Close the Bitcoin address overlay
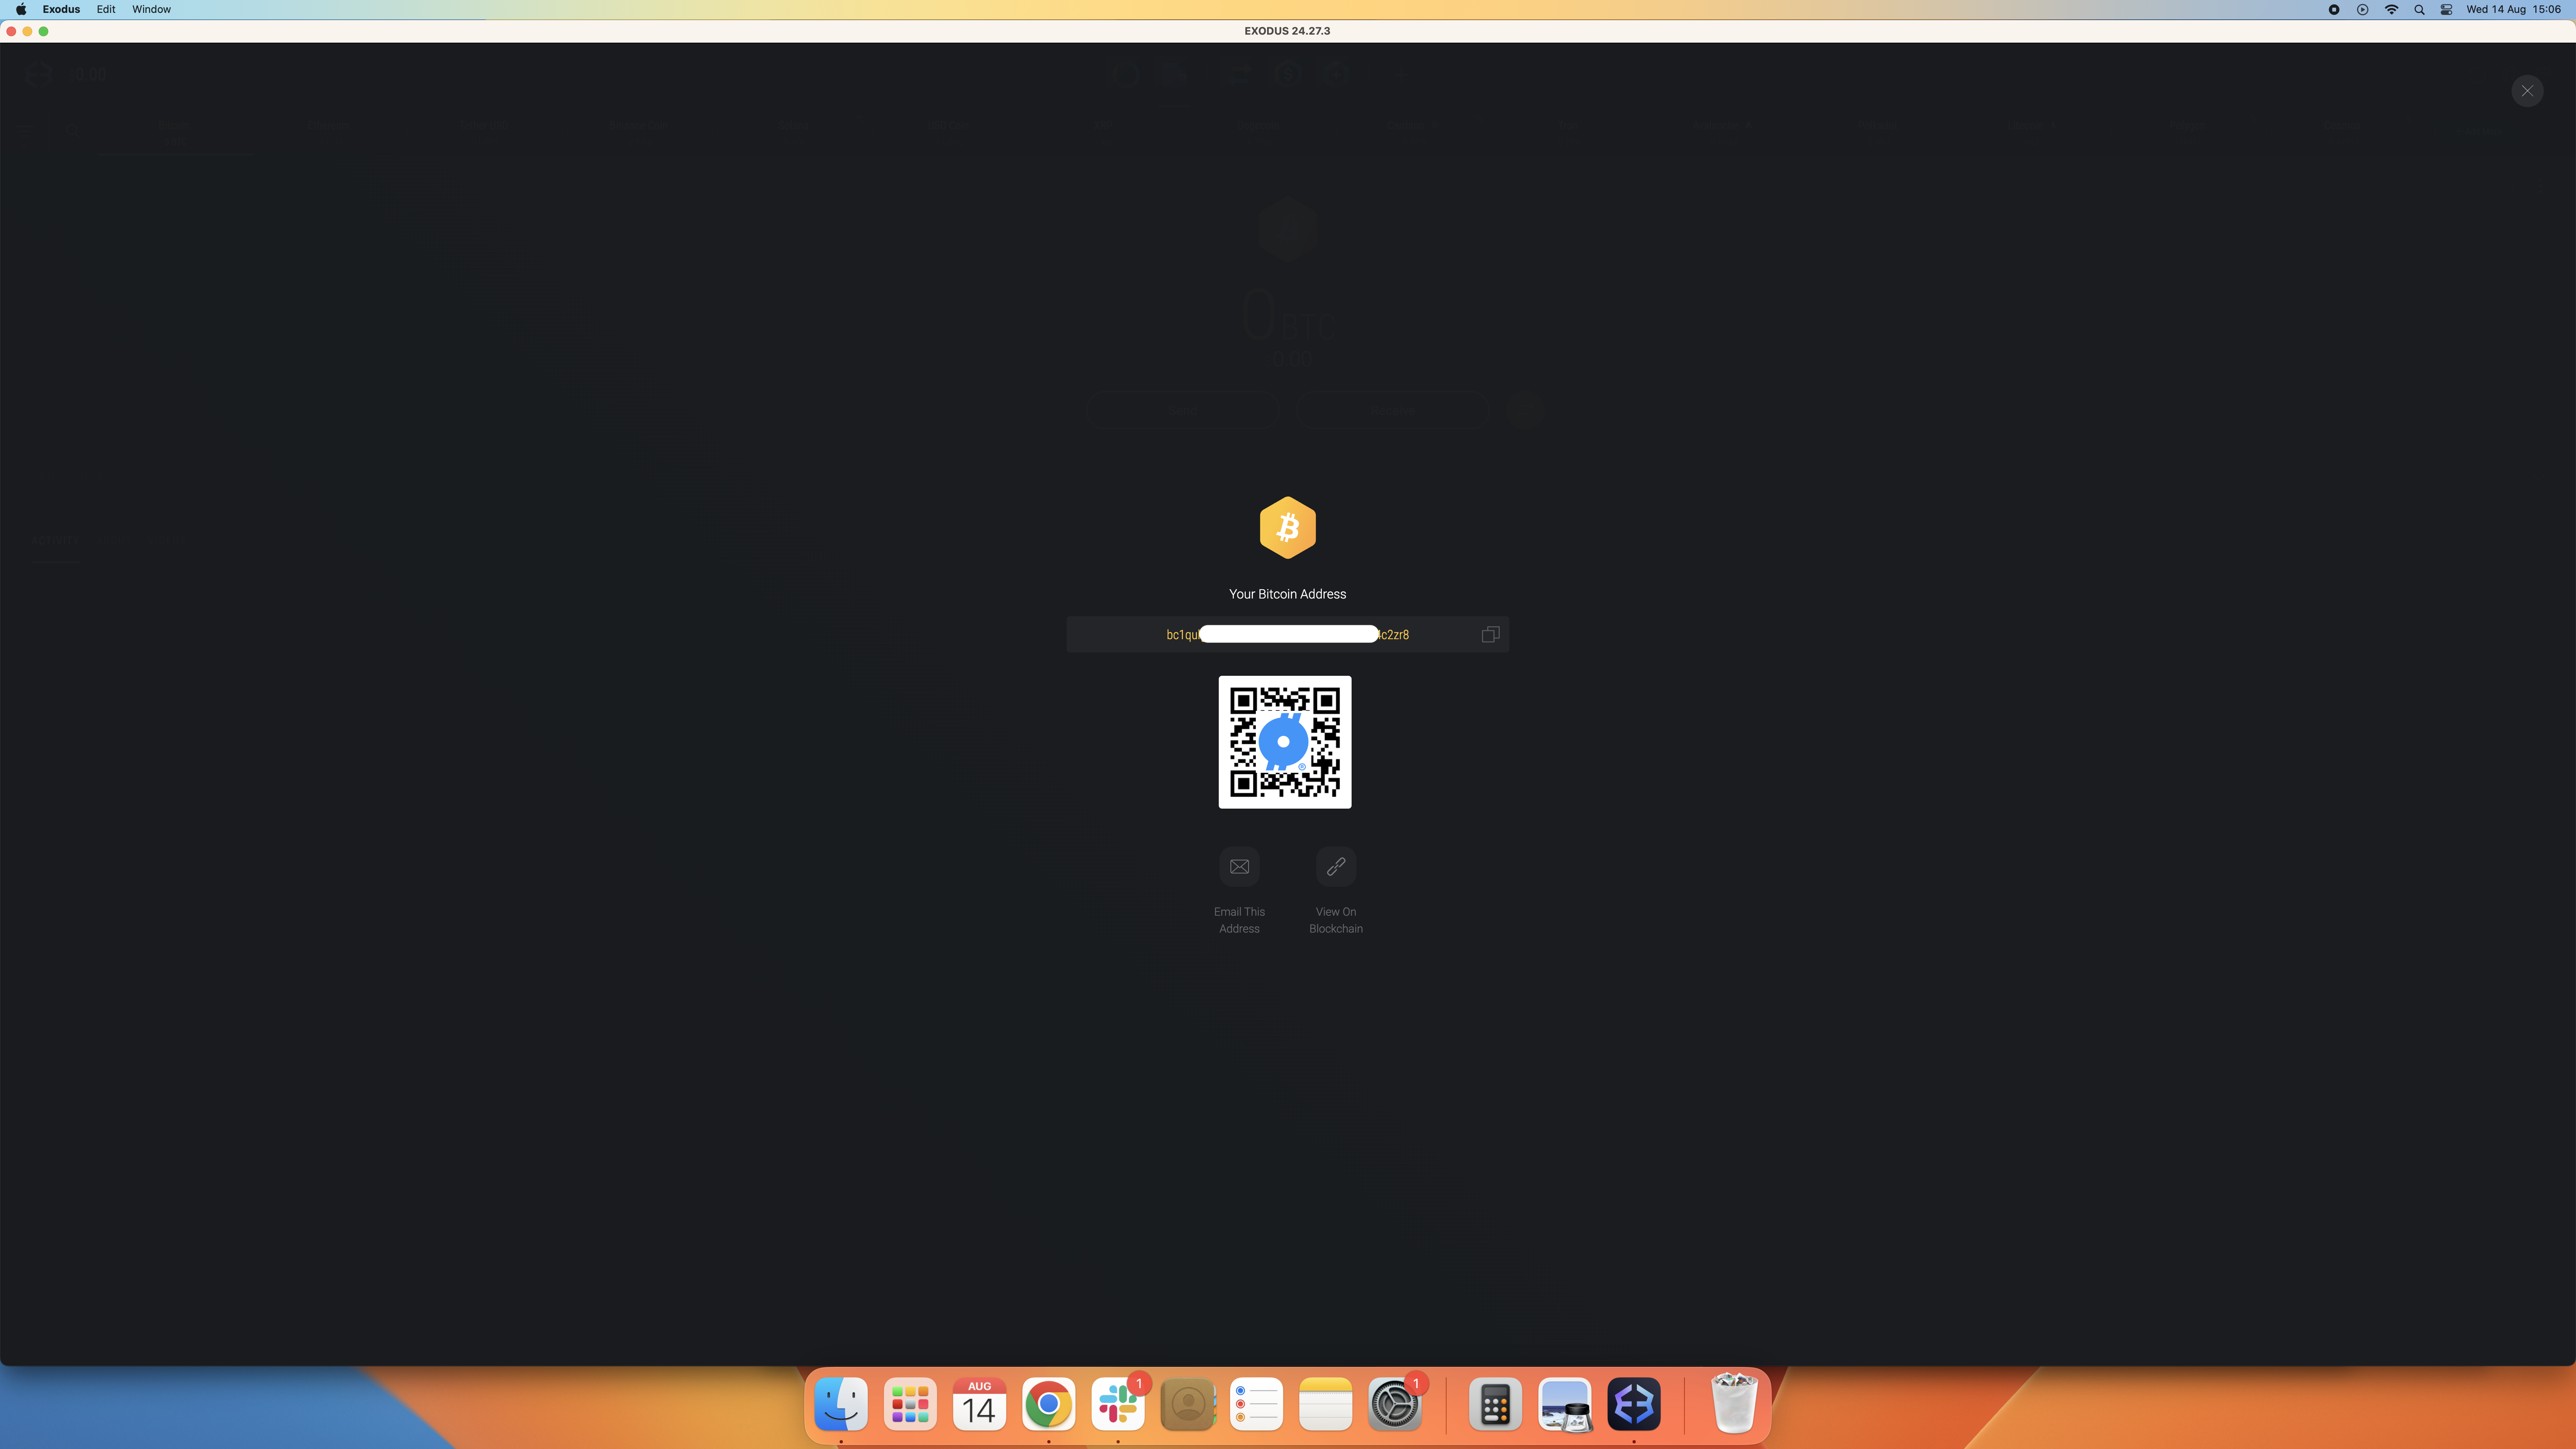This screenshot has height=1449, width=2576. click(2527, 91)
